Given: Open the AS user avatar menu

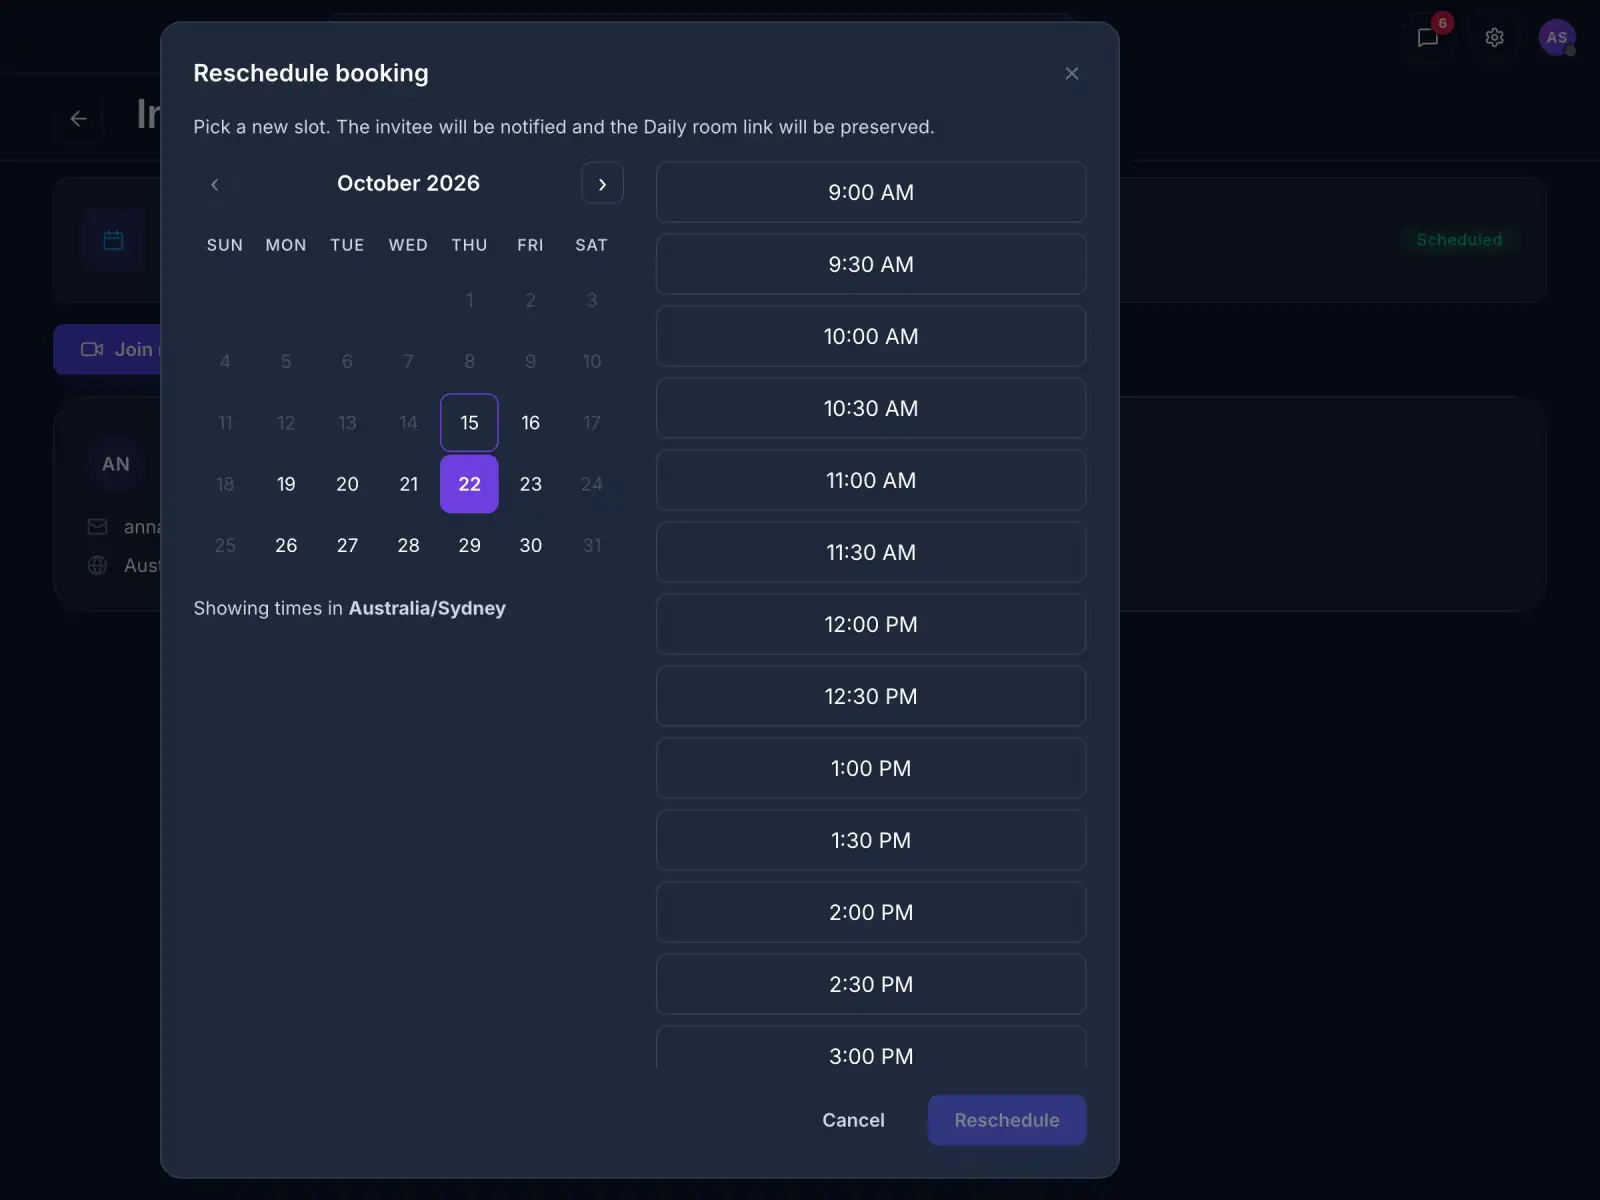Looking at the screenshot, I should [x=1556, y=37].
